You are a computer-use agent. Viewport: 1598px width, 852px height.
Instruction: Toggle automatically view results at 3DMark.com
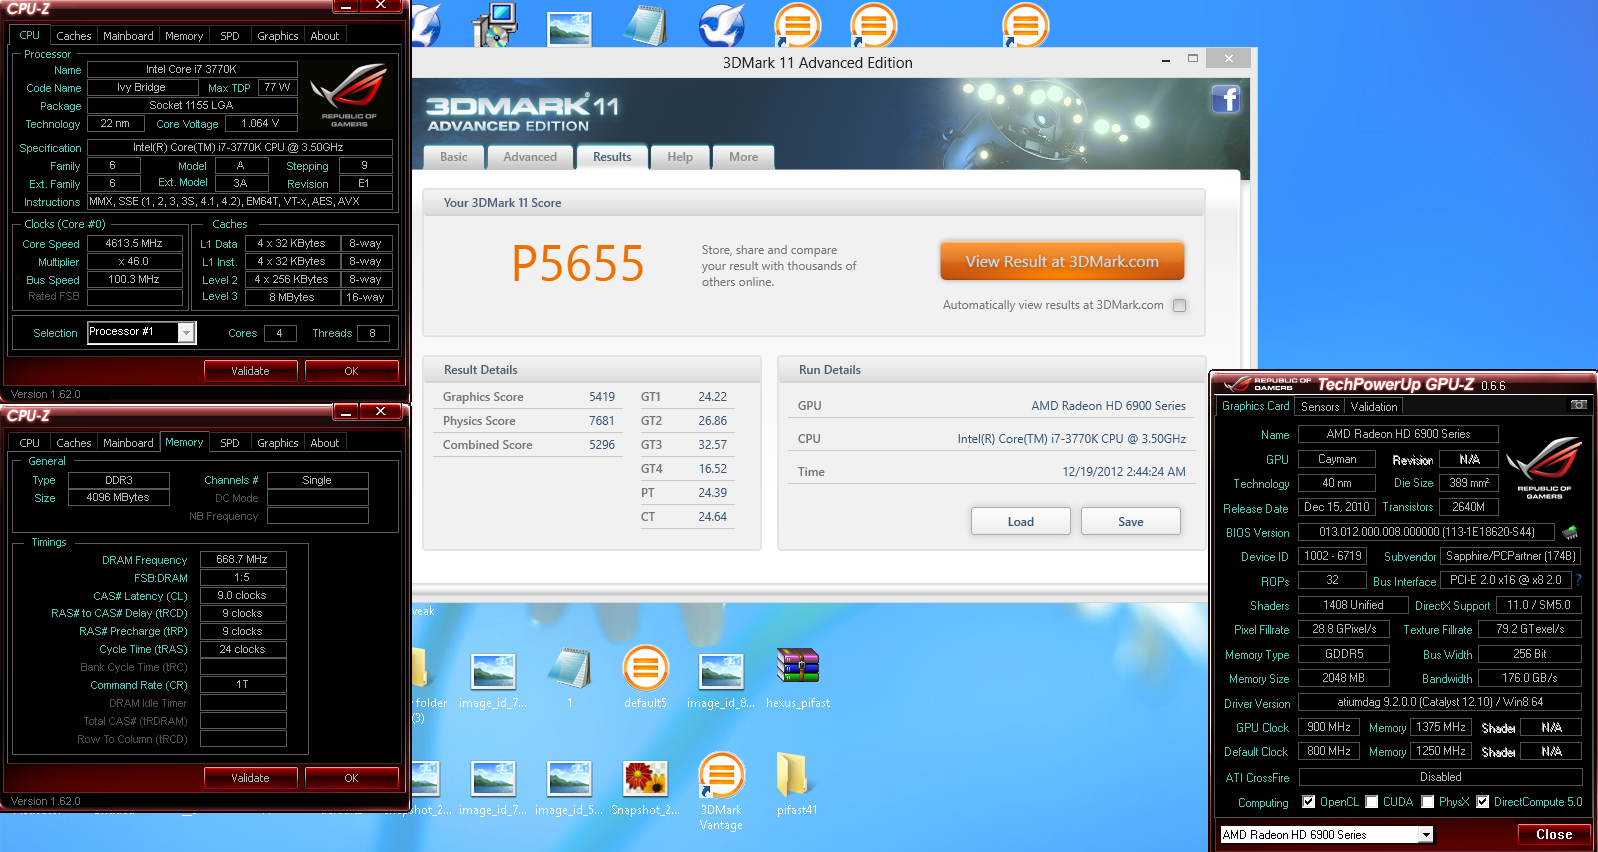pyautogui.click(x=1180, y=305)
